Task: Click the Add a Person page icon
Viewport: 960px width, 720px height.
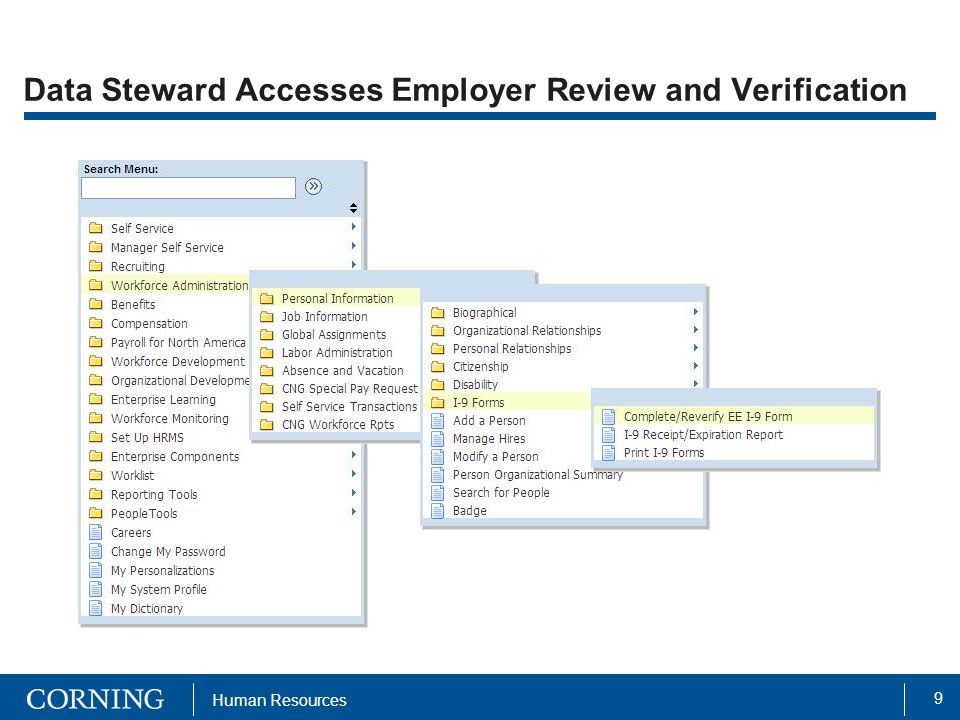Action: pos(437,421)
